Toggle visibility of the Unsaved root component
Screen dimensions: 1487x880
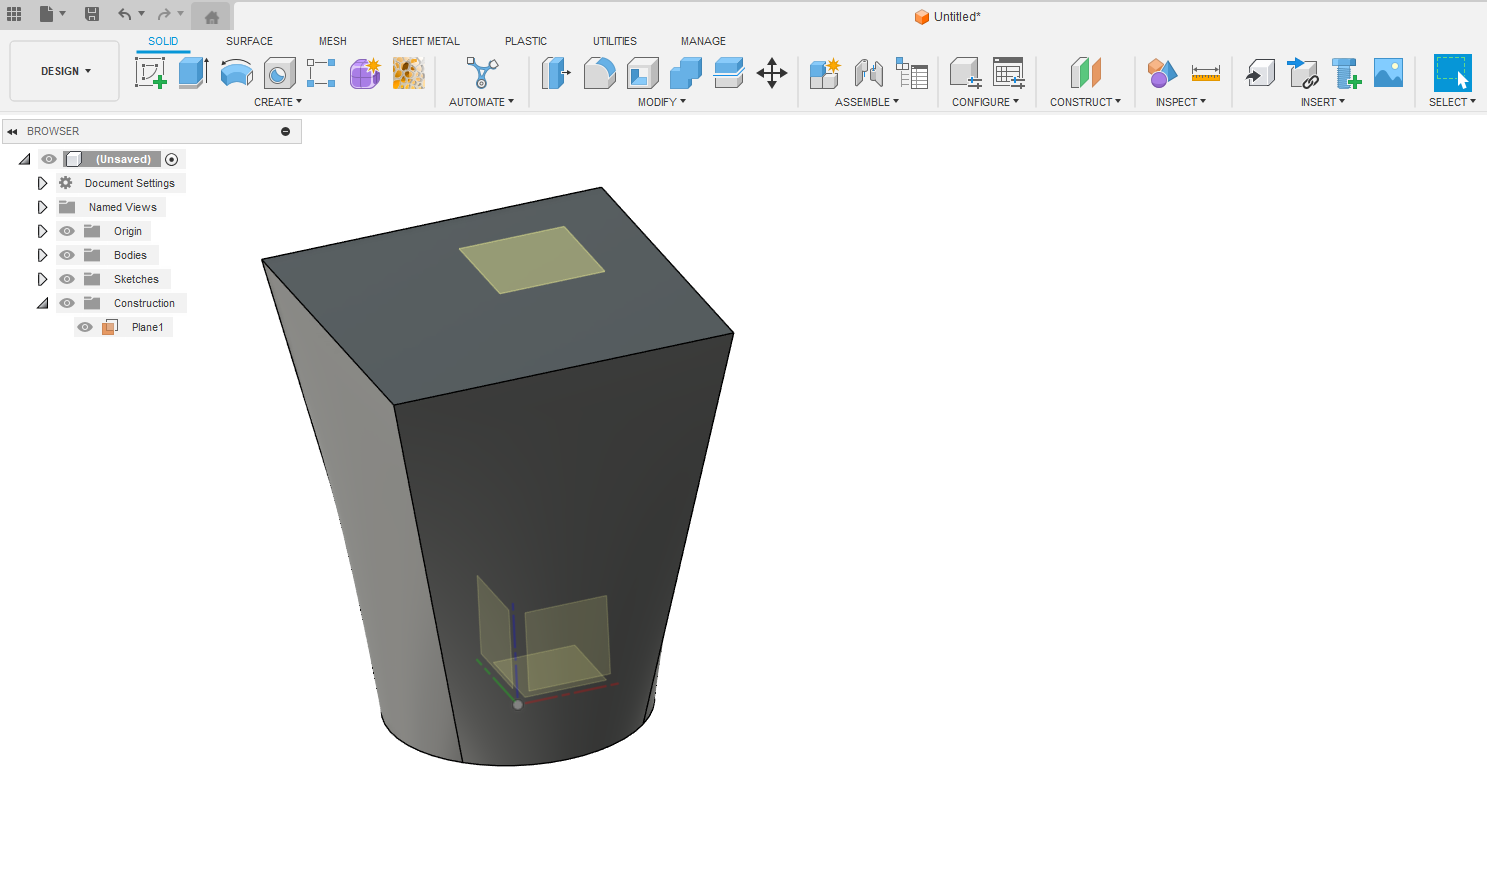point(49,159)
